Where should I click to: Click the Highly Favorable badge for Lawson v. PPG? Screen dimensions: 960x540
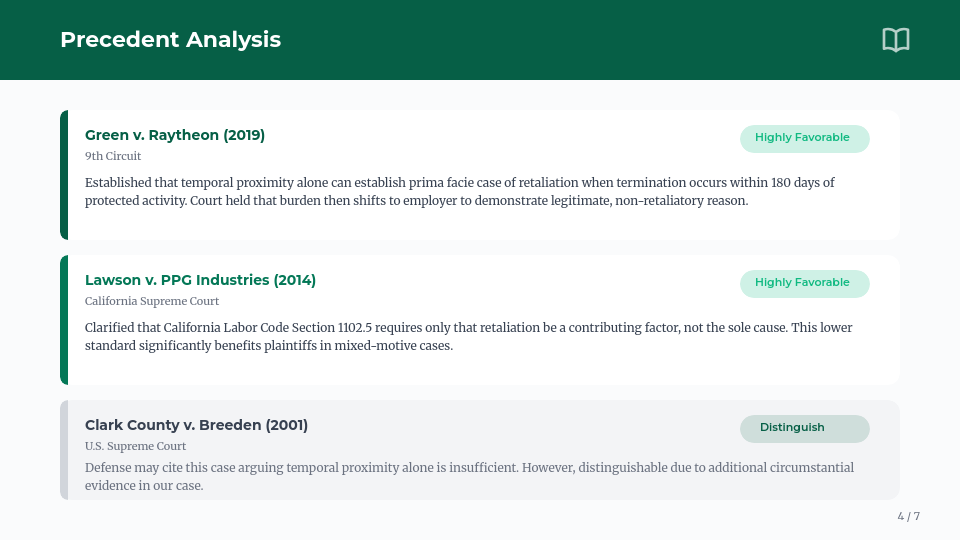click(x=804, y=283)
